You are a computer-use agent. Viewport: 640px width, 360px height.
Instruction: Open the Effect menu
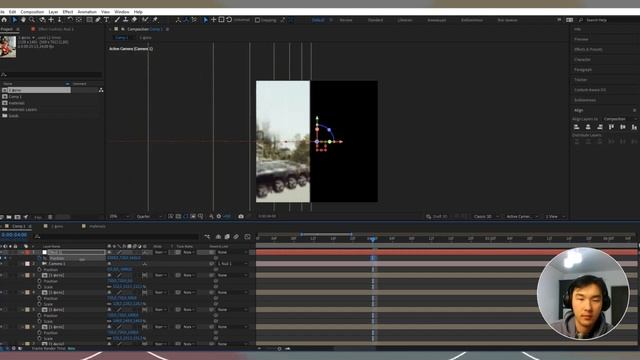coord(68,12)
